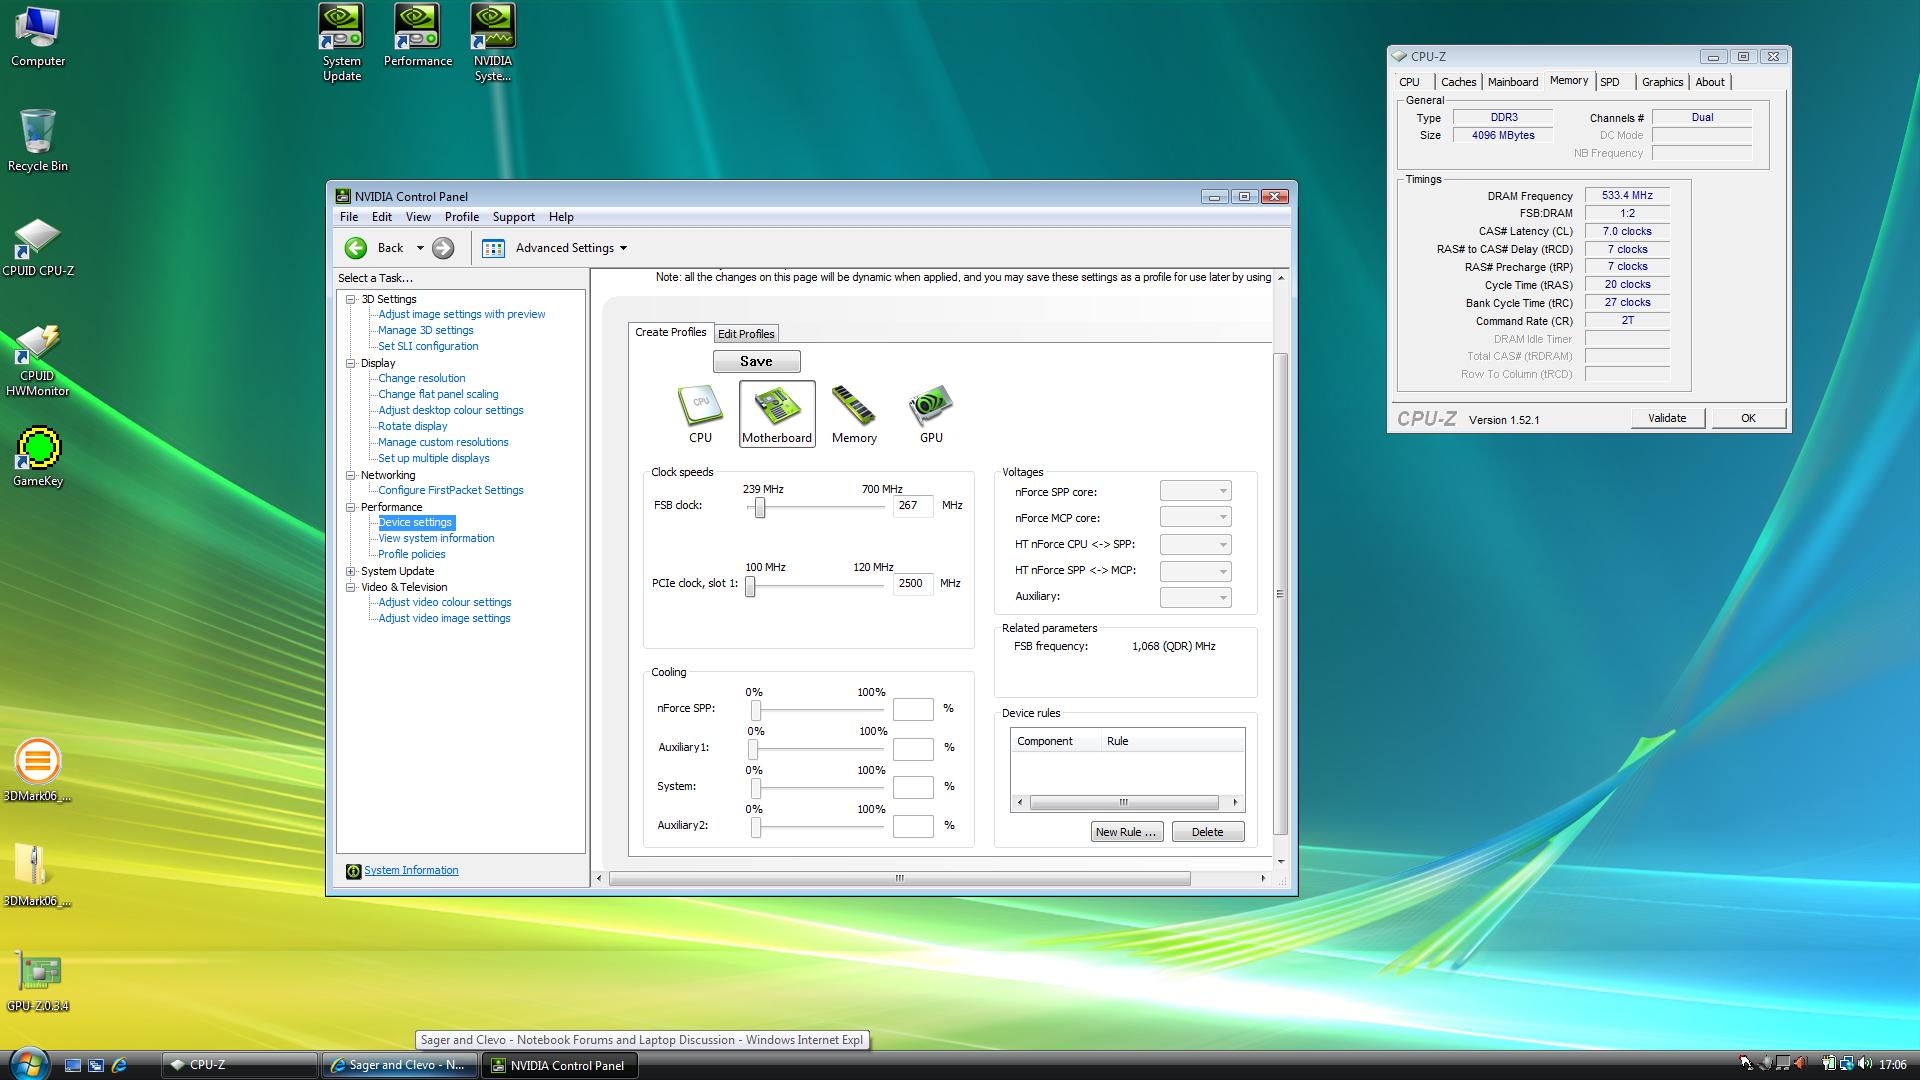The height and width of the screenshot is (1080, 1920).
Task: Click Switch between windows quick launch icon
Action: (x=96, y=1065)
